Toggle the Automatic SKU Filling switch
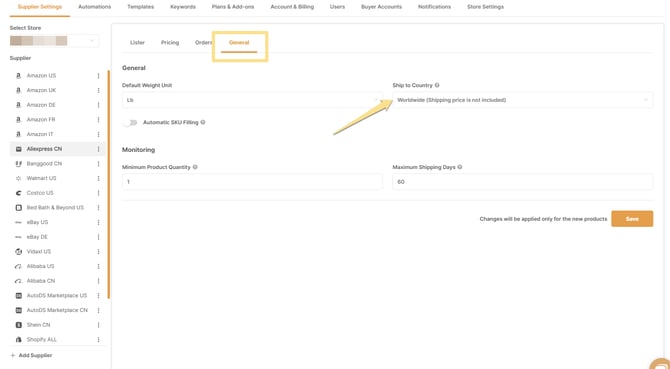 (130, 123)
